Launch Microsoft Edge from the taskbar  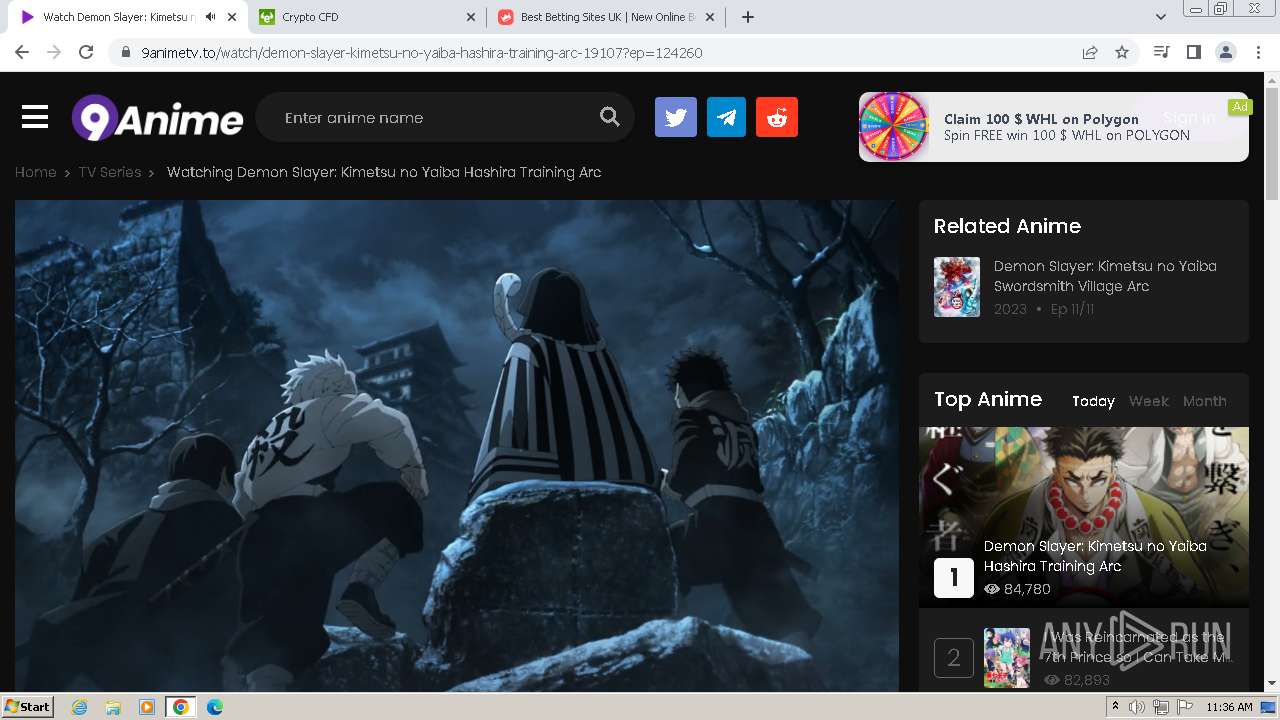tap(215, 707)
